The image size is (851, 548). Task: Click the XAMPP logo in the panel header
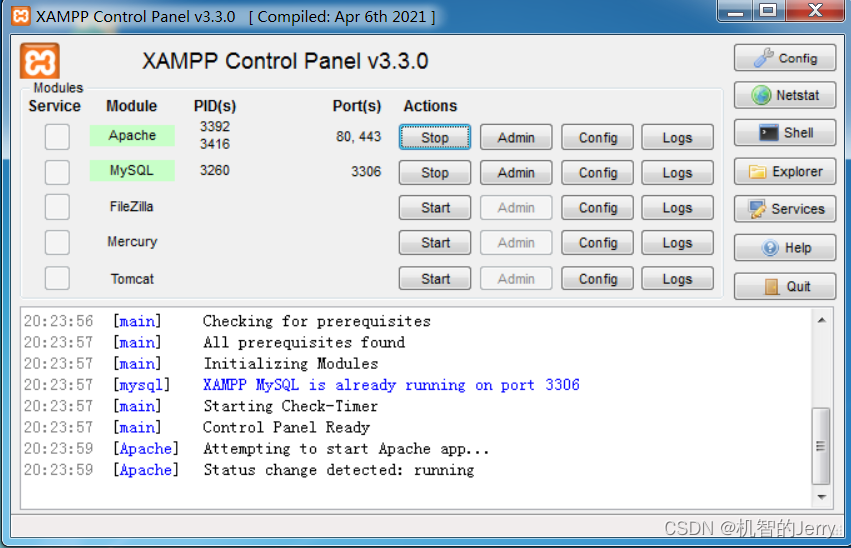[40, 61]
